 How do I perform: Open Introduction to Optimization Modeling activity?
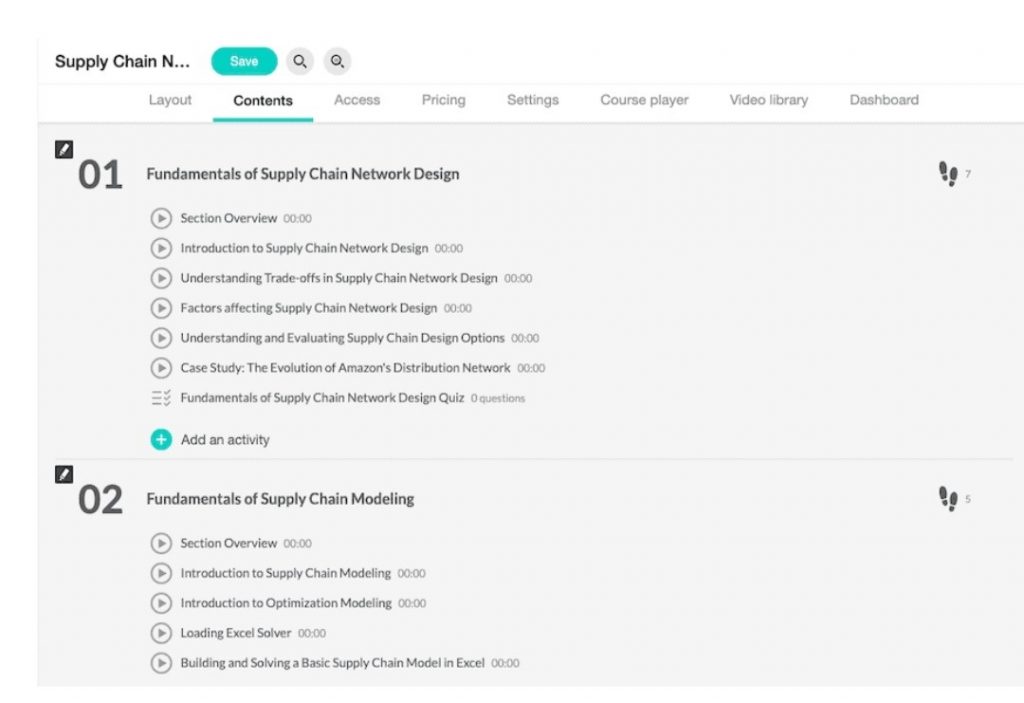coord(286,603)
